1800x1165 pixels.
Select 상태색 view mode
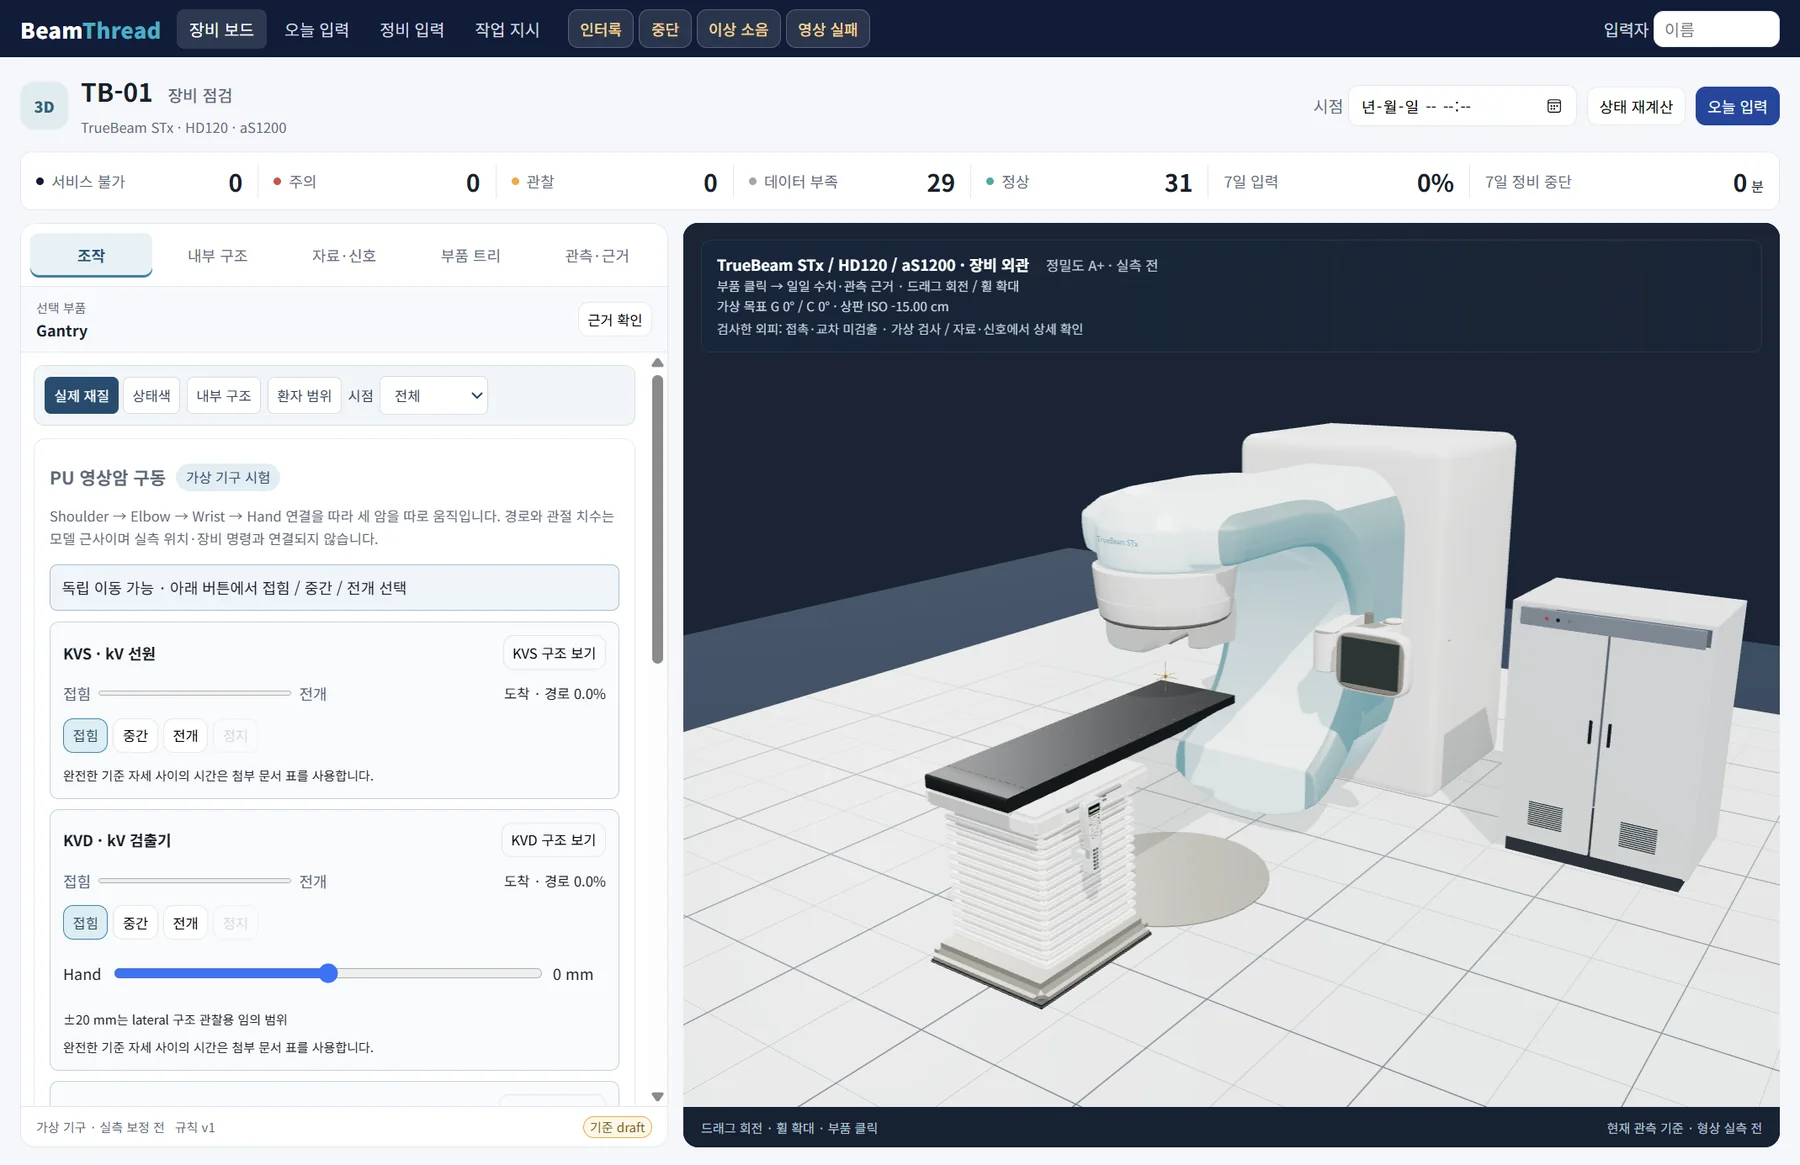152,395
